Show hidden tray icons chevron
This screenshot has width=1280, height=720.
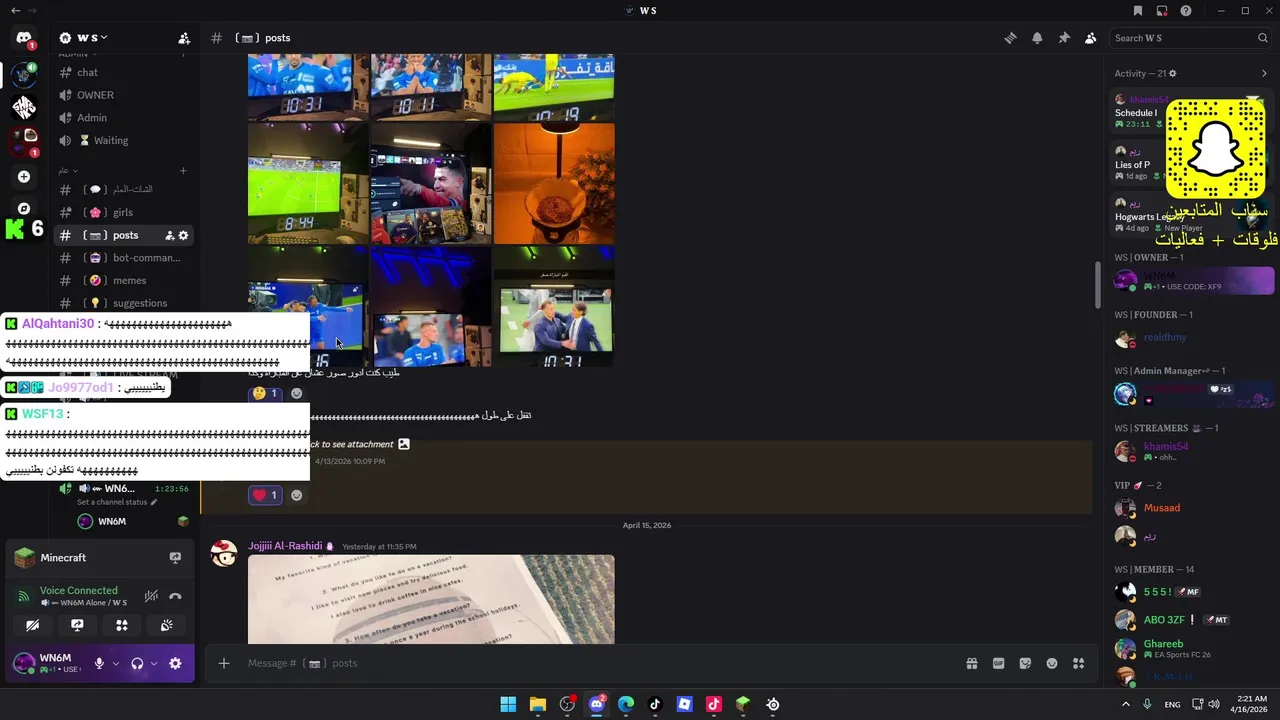coord(1126,704)
